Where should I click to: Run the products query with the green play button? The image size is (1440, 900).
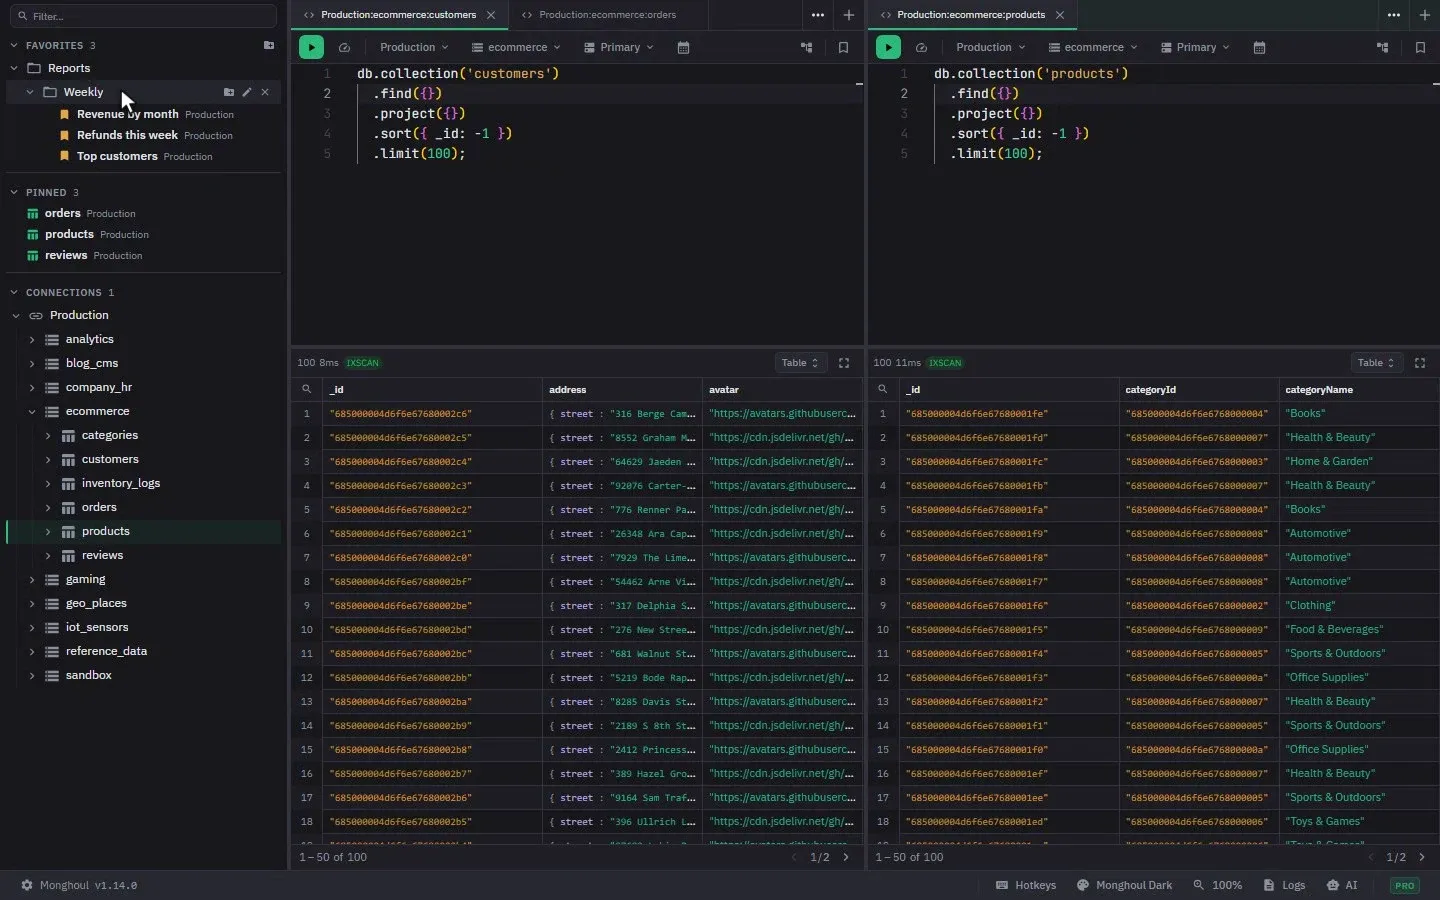(x=888, y=47)
